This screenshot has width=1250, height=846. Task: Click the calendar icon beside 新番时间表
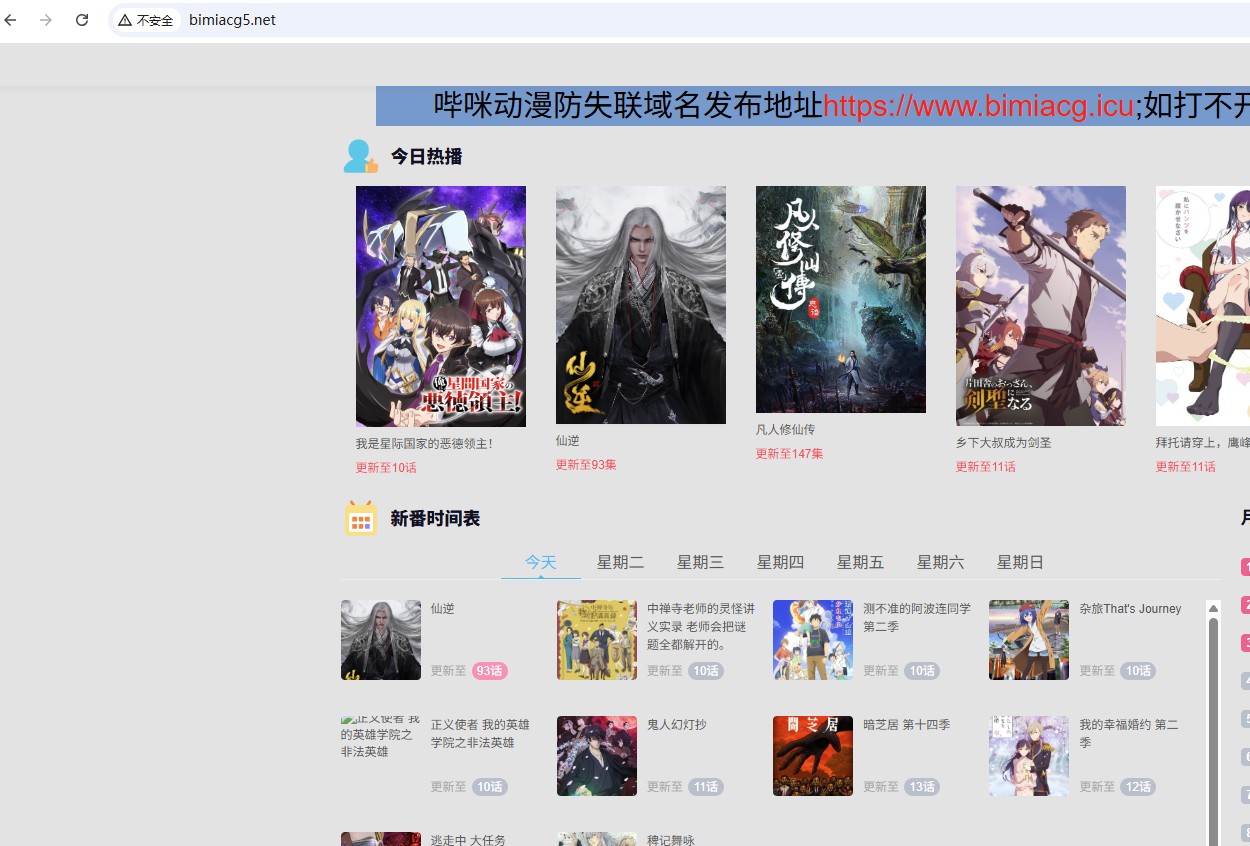click(x=361, y=518)
